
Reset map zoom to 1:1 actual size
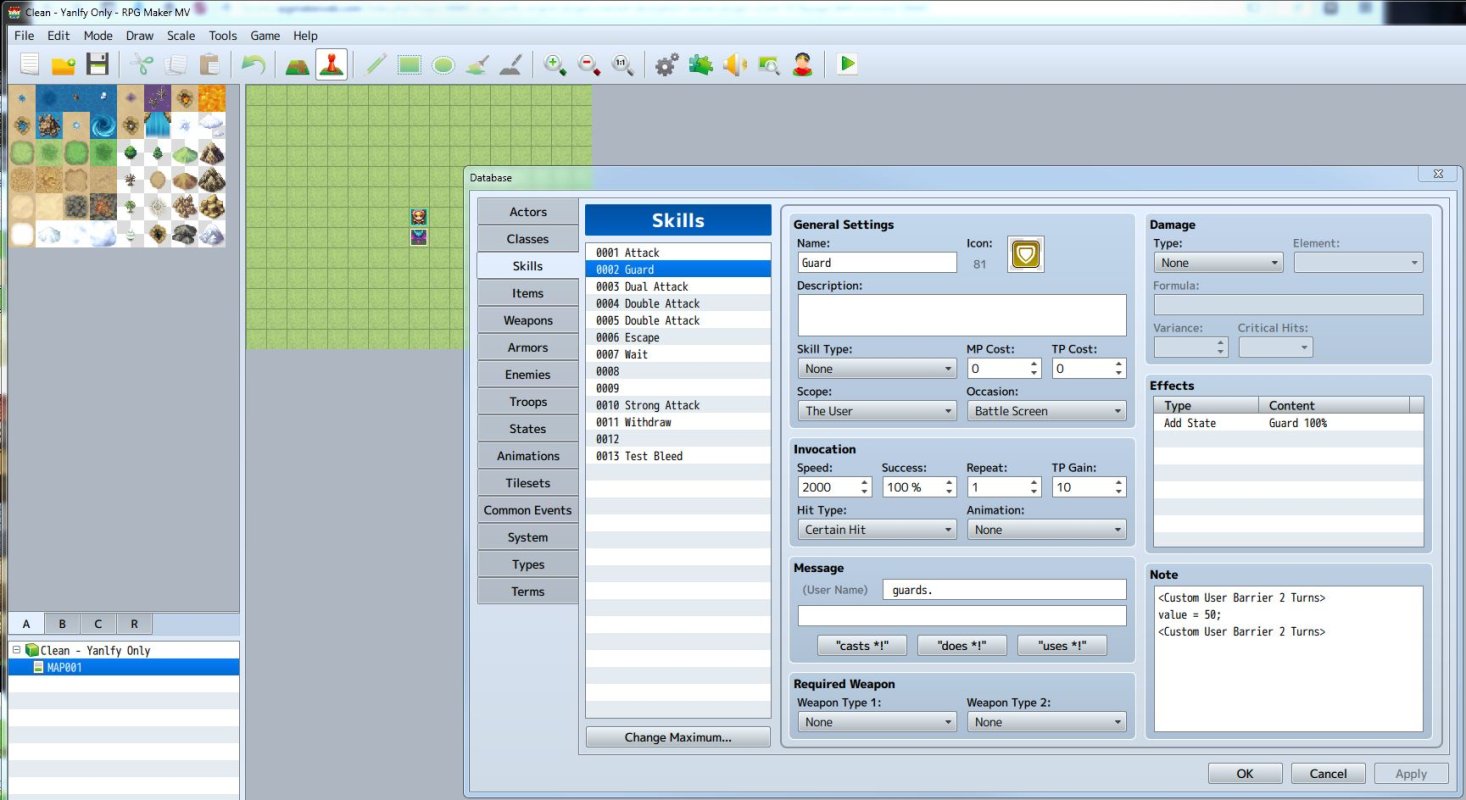pyautogui.click(x=623, y=65)
